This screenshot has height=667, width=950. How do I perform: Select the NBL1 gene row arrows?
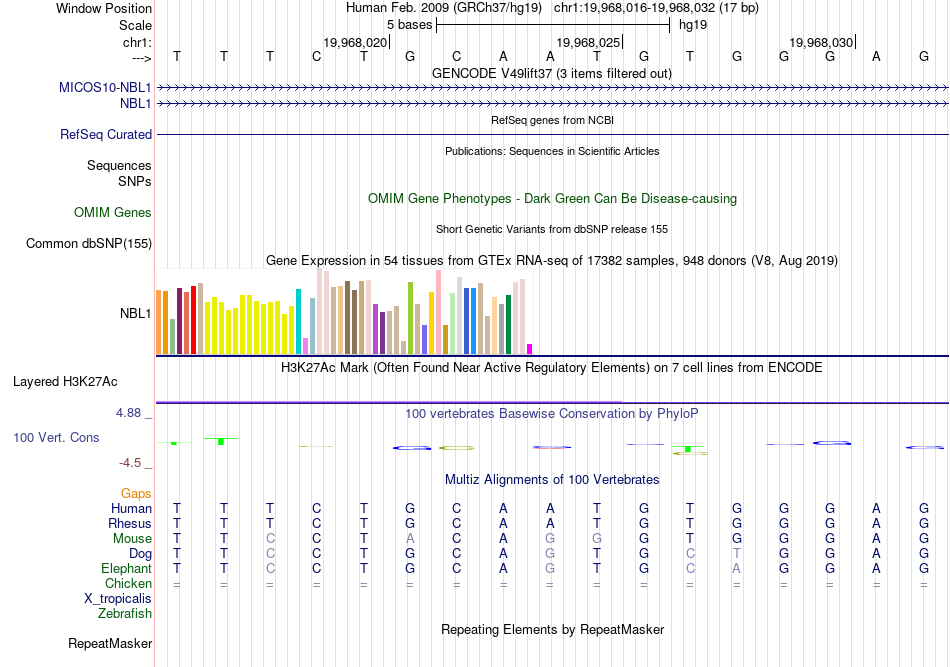(553, 104)
